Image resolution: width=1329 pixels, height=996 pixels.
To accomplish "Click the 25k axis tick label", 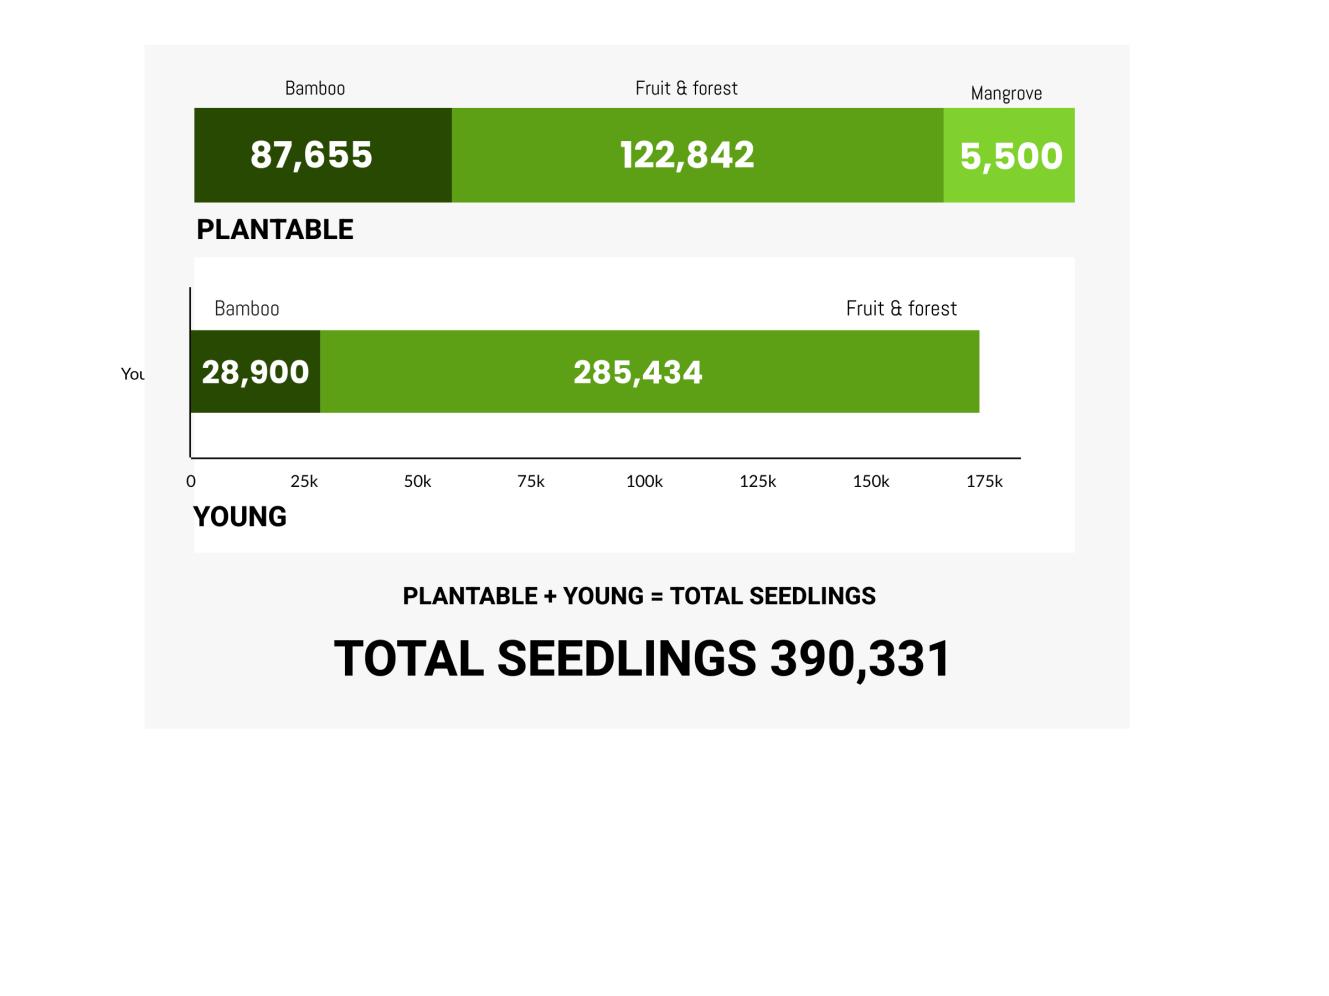I will click(304, 481).
